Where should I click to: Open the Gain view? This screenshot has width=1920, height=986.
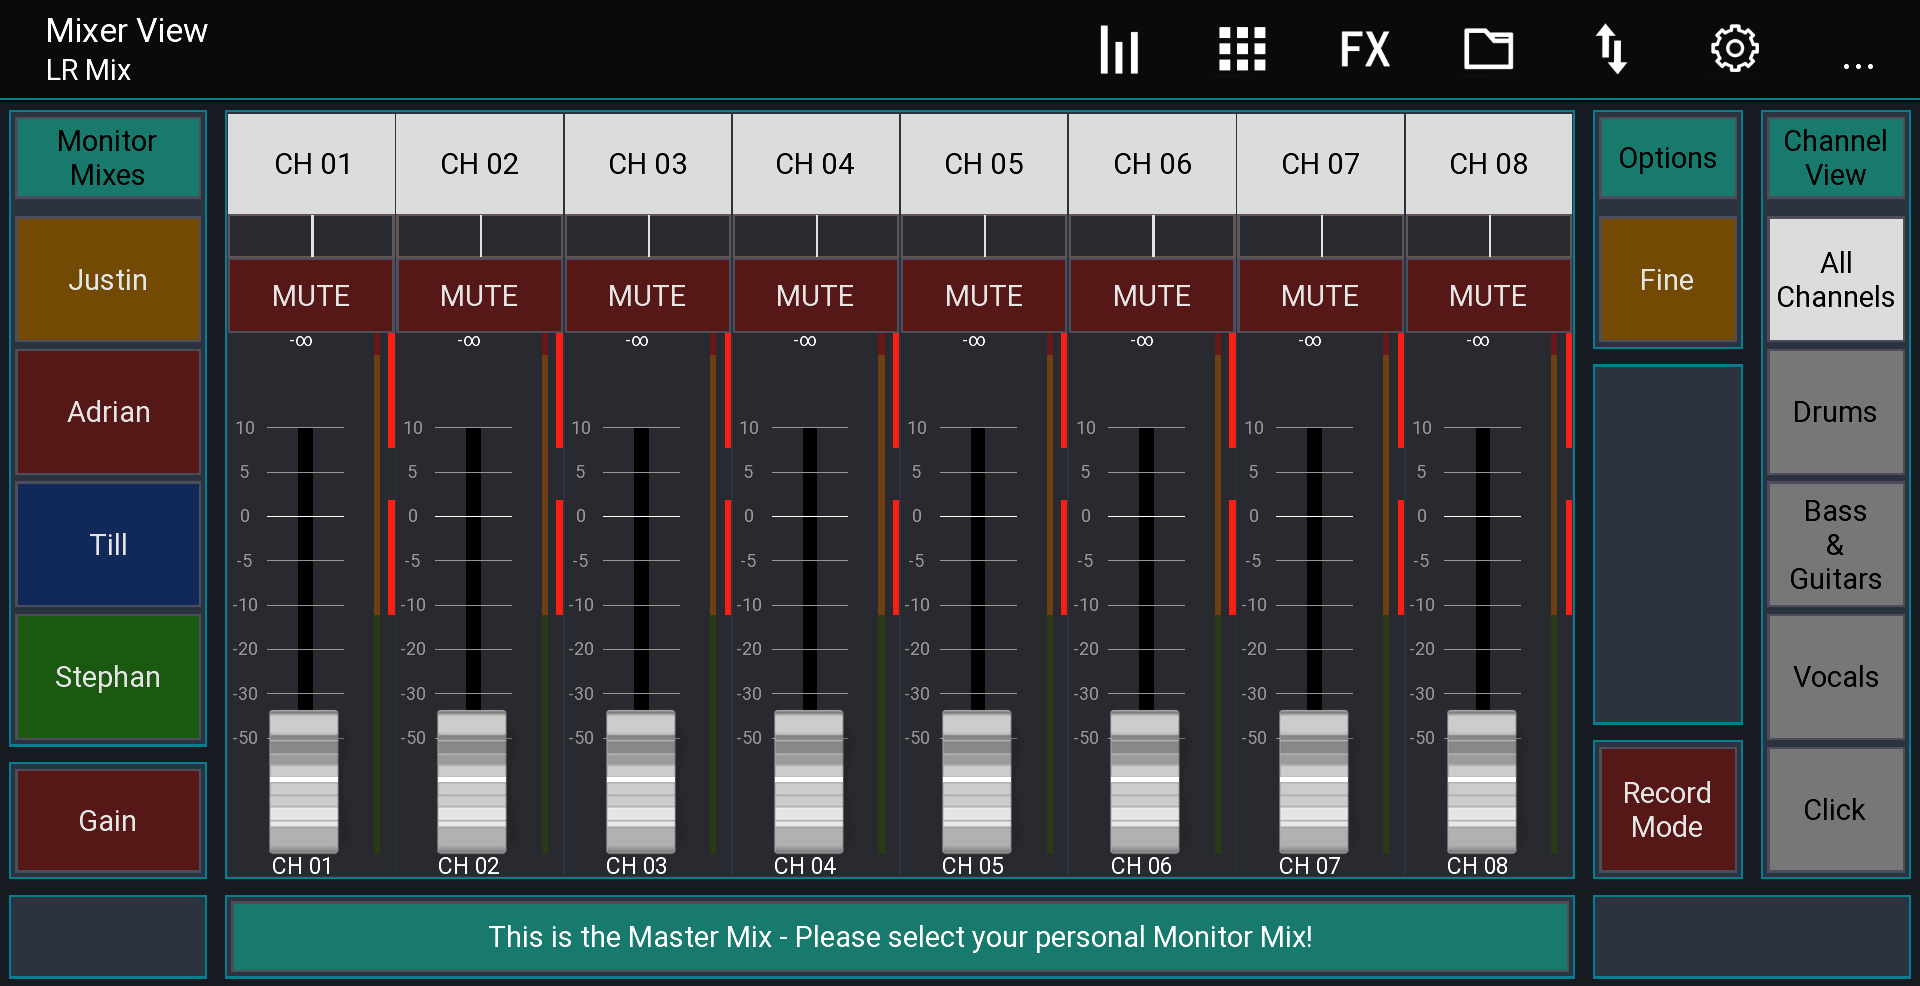tap(107, 820)
